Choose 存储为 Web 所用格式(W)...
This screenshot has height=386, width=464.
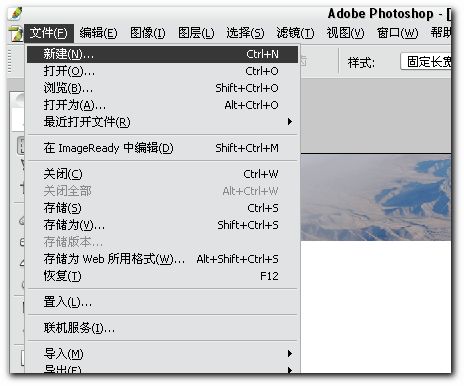162,259
